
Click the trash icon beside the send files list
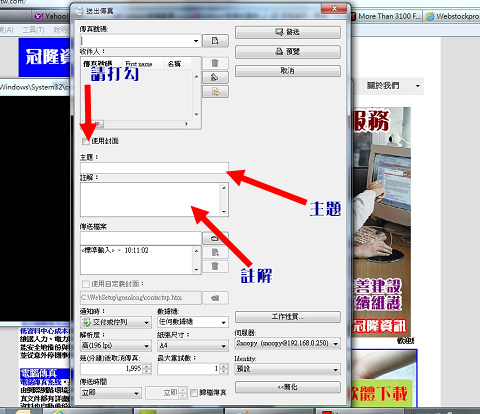coord(215,266)
